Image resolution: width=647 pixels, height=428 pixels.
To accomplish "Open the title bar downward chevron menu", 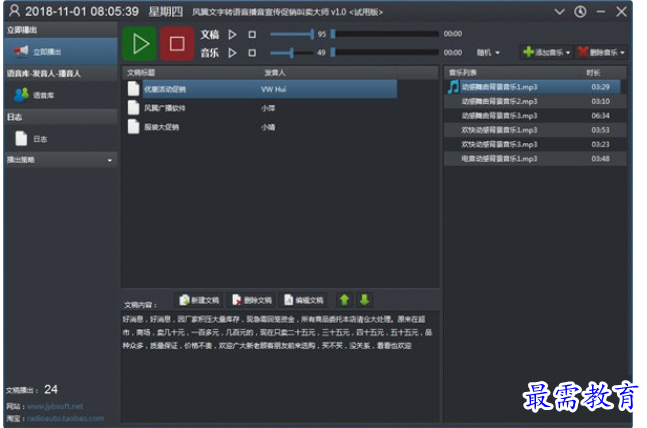I will [559, 11].
